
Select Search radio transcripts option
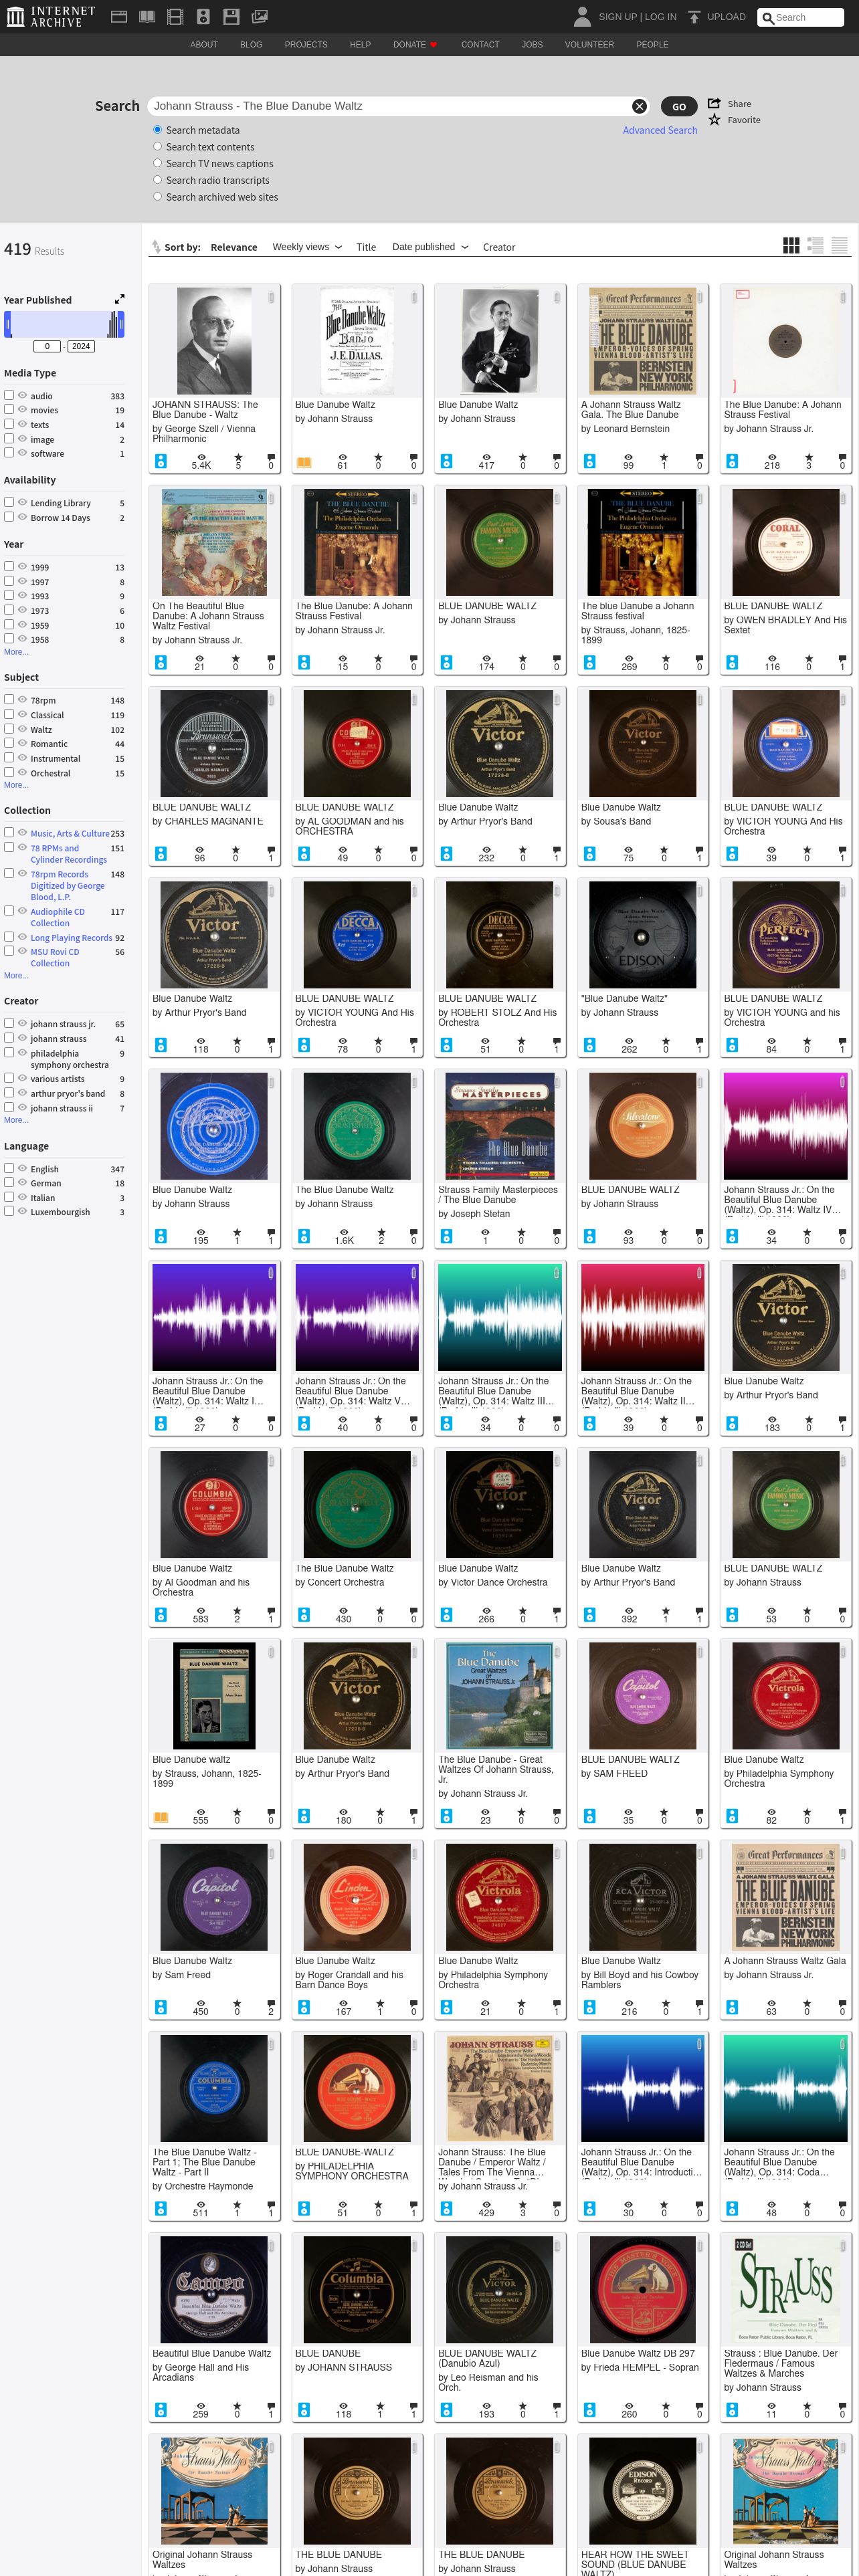[157, 180]
